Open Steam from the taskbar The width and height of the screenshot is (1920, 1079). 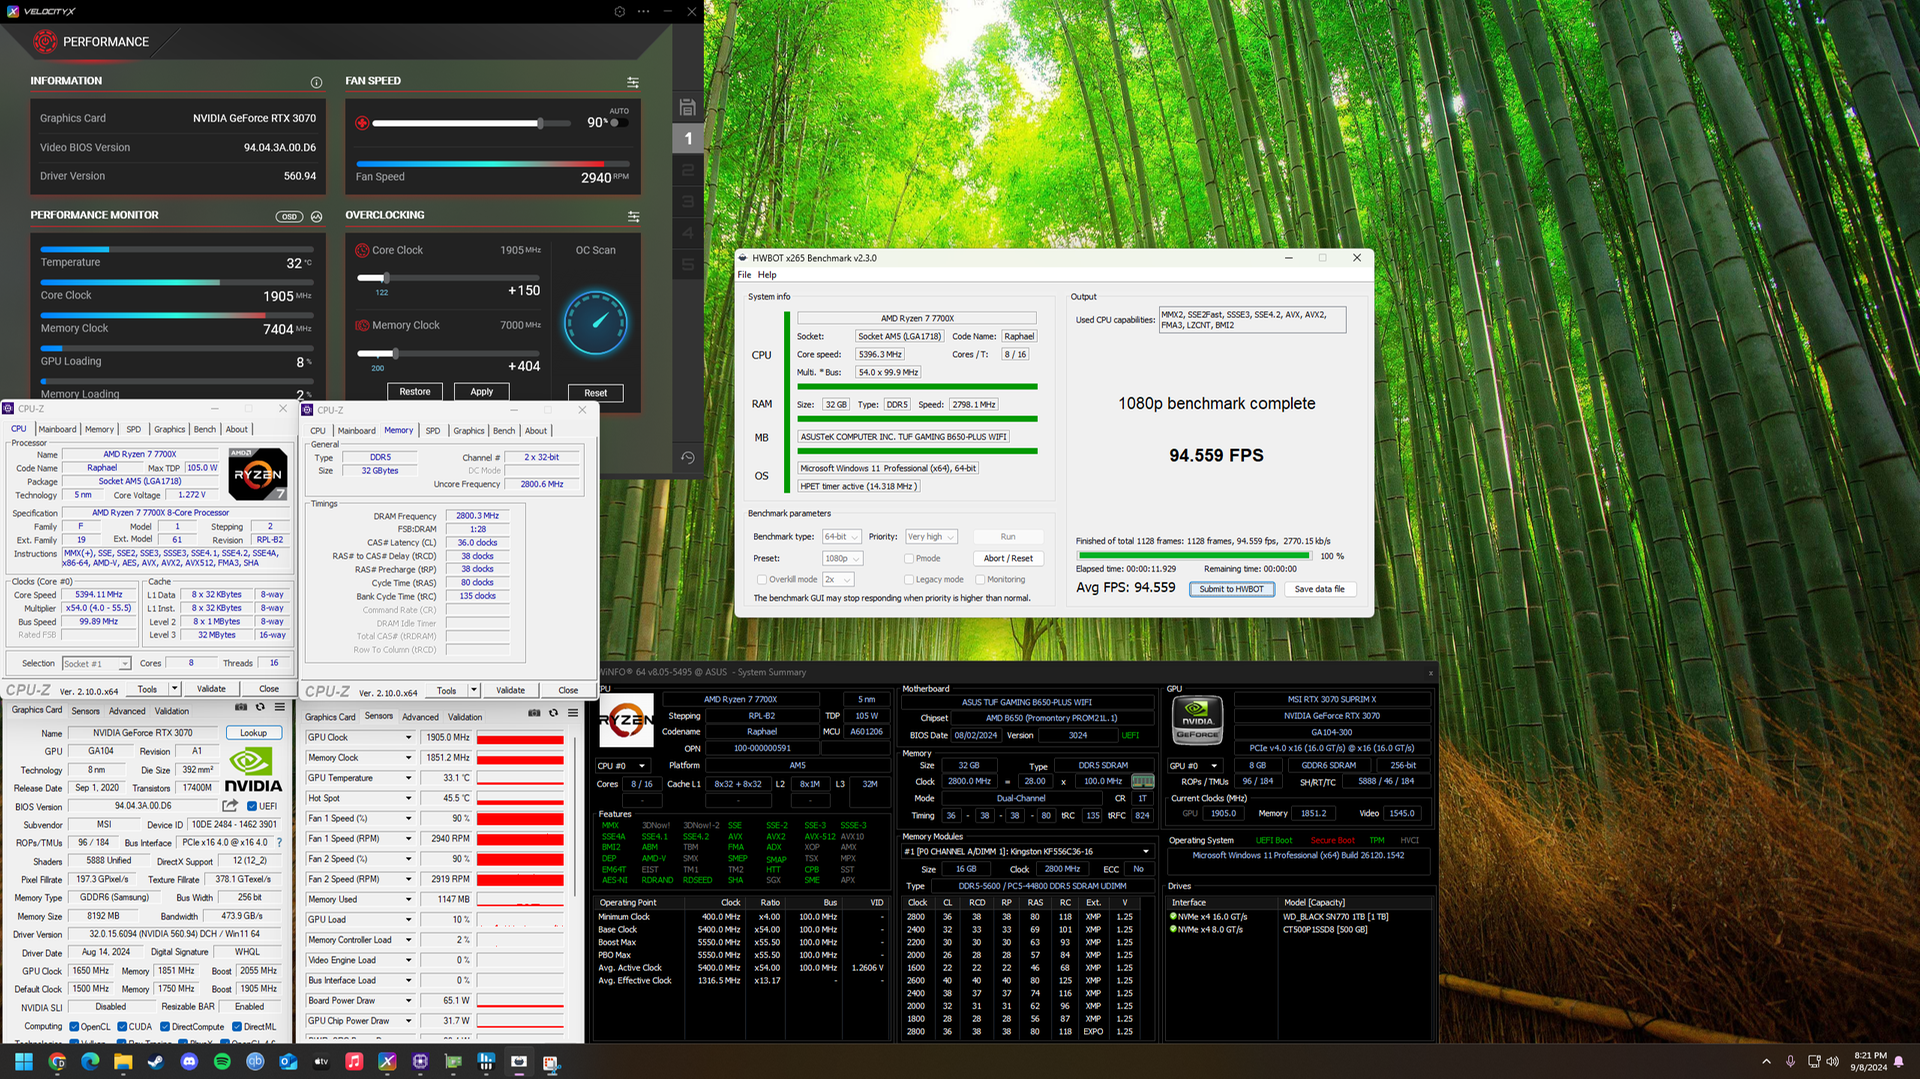(156, 1062)
